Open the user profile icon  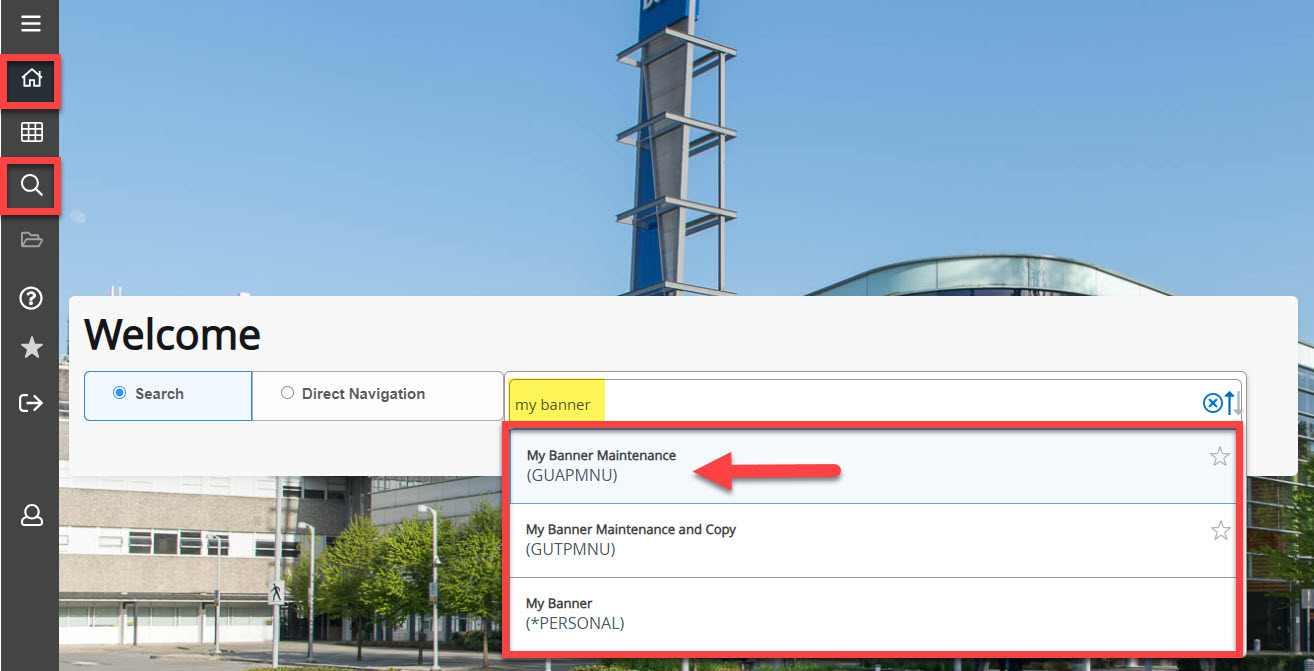tap(30, 515)
